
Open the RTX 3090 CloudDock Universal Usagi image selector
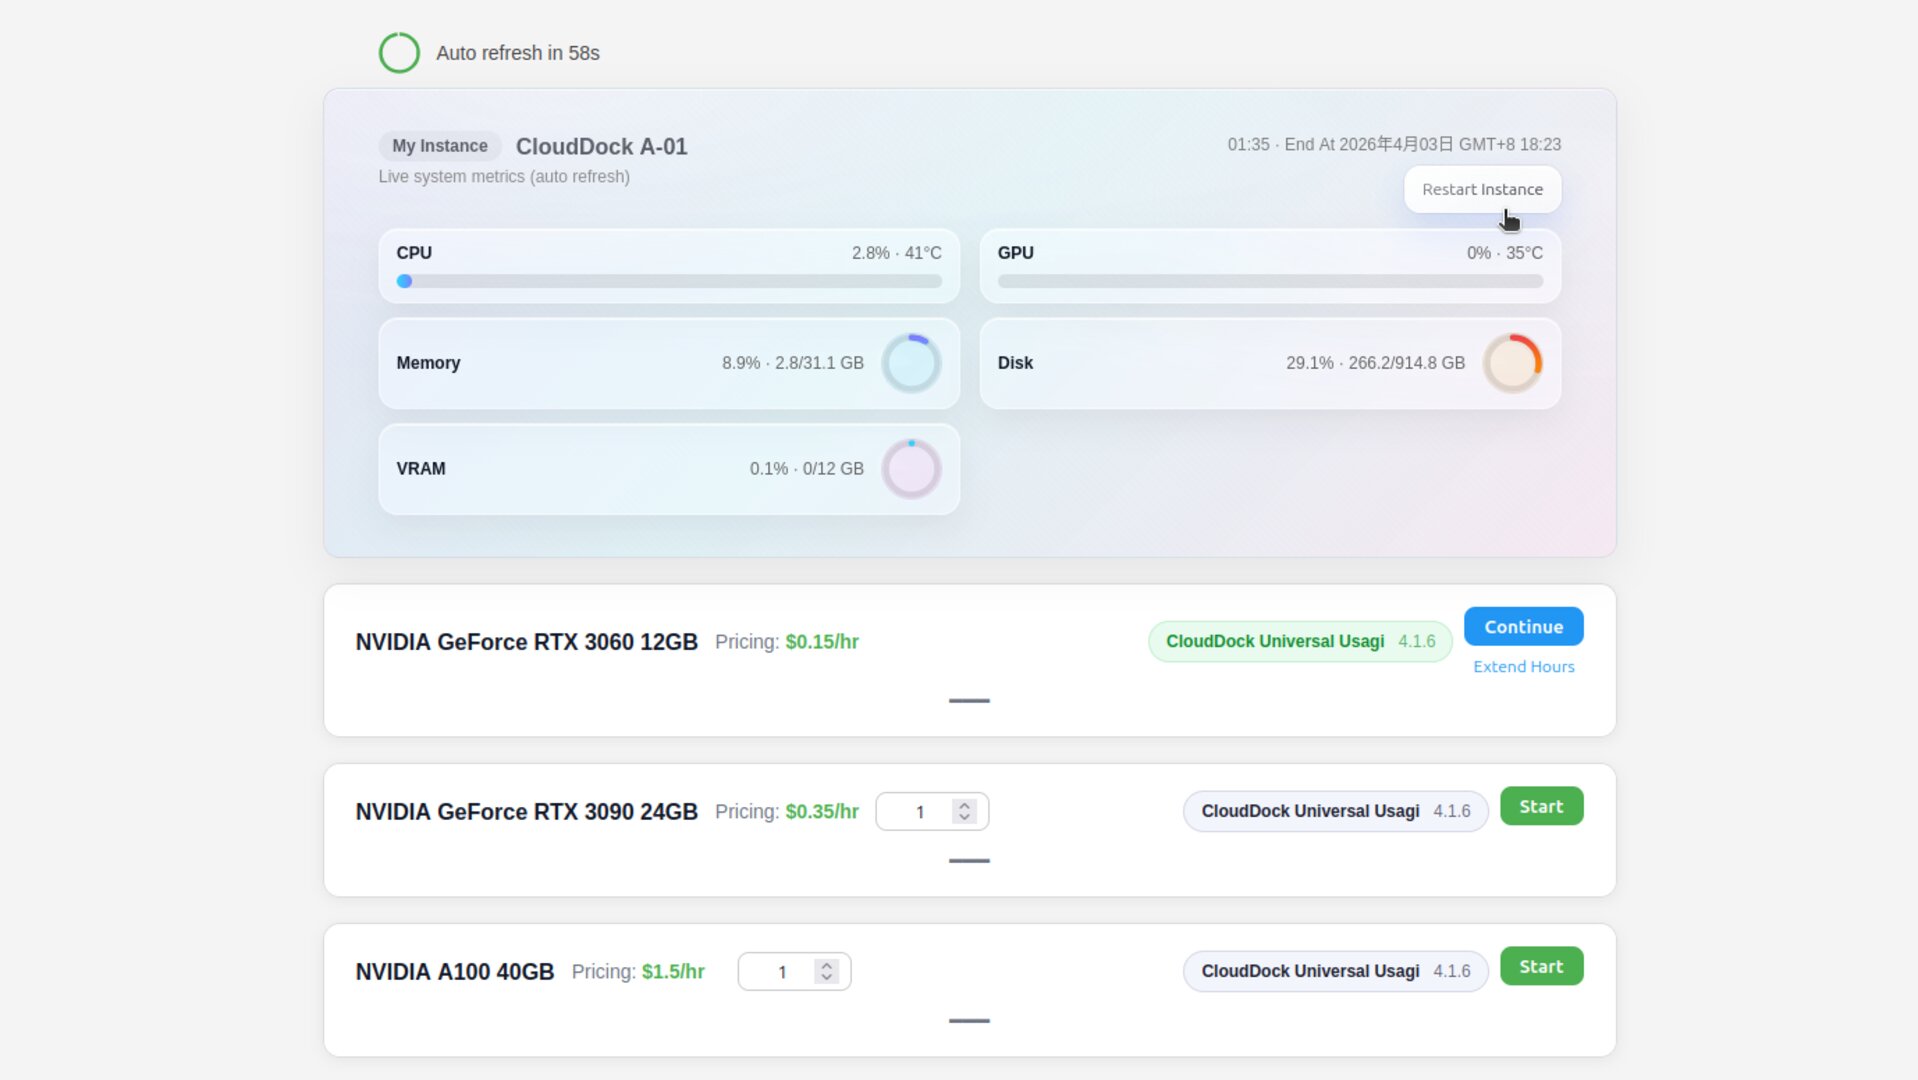click(x=1334, y=811)
